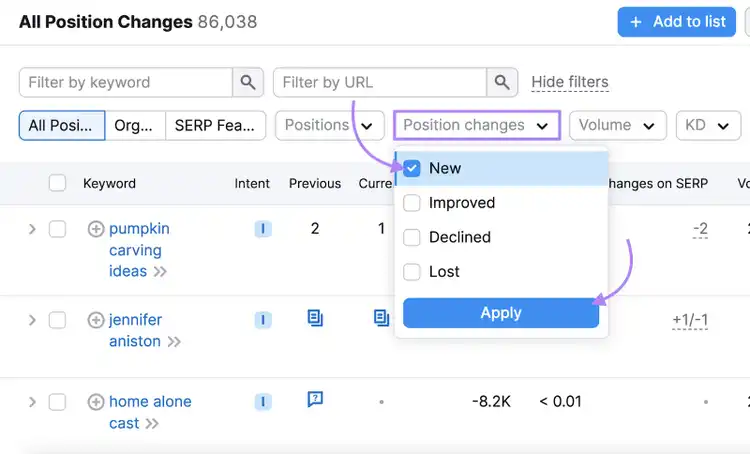Viewport: 750px width, 454px height.
Task: Click intent badge in home alone cast row
Action: coord(263,402)
